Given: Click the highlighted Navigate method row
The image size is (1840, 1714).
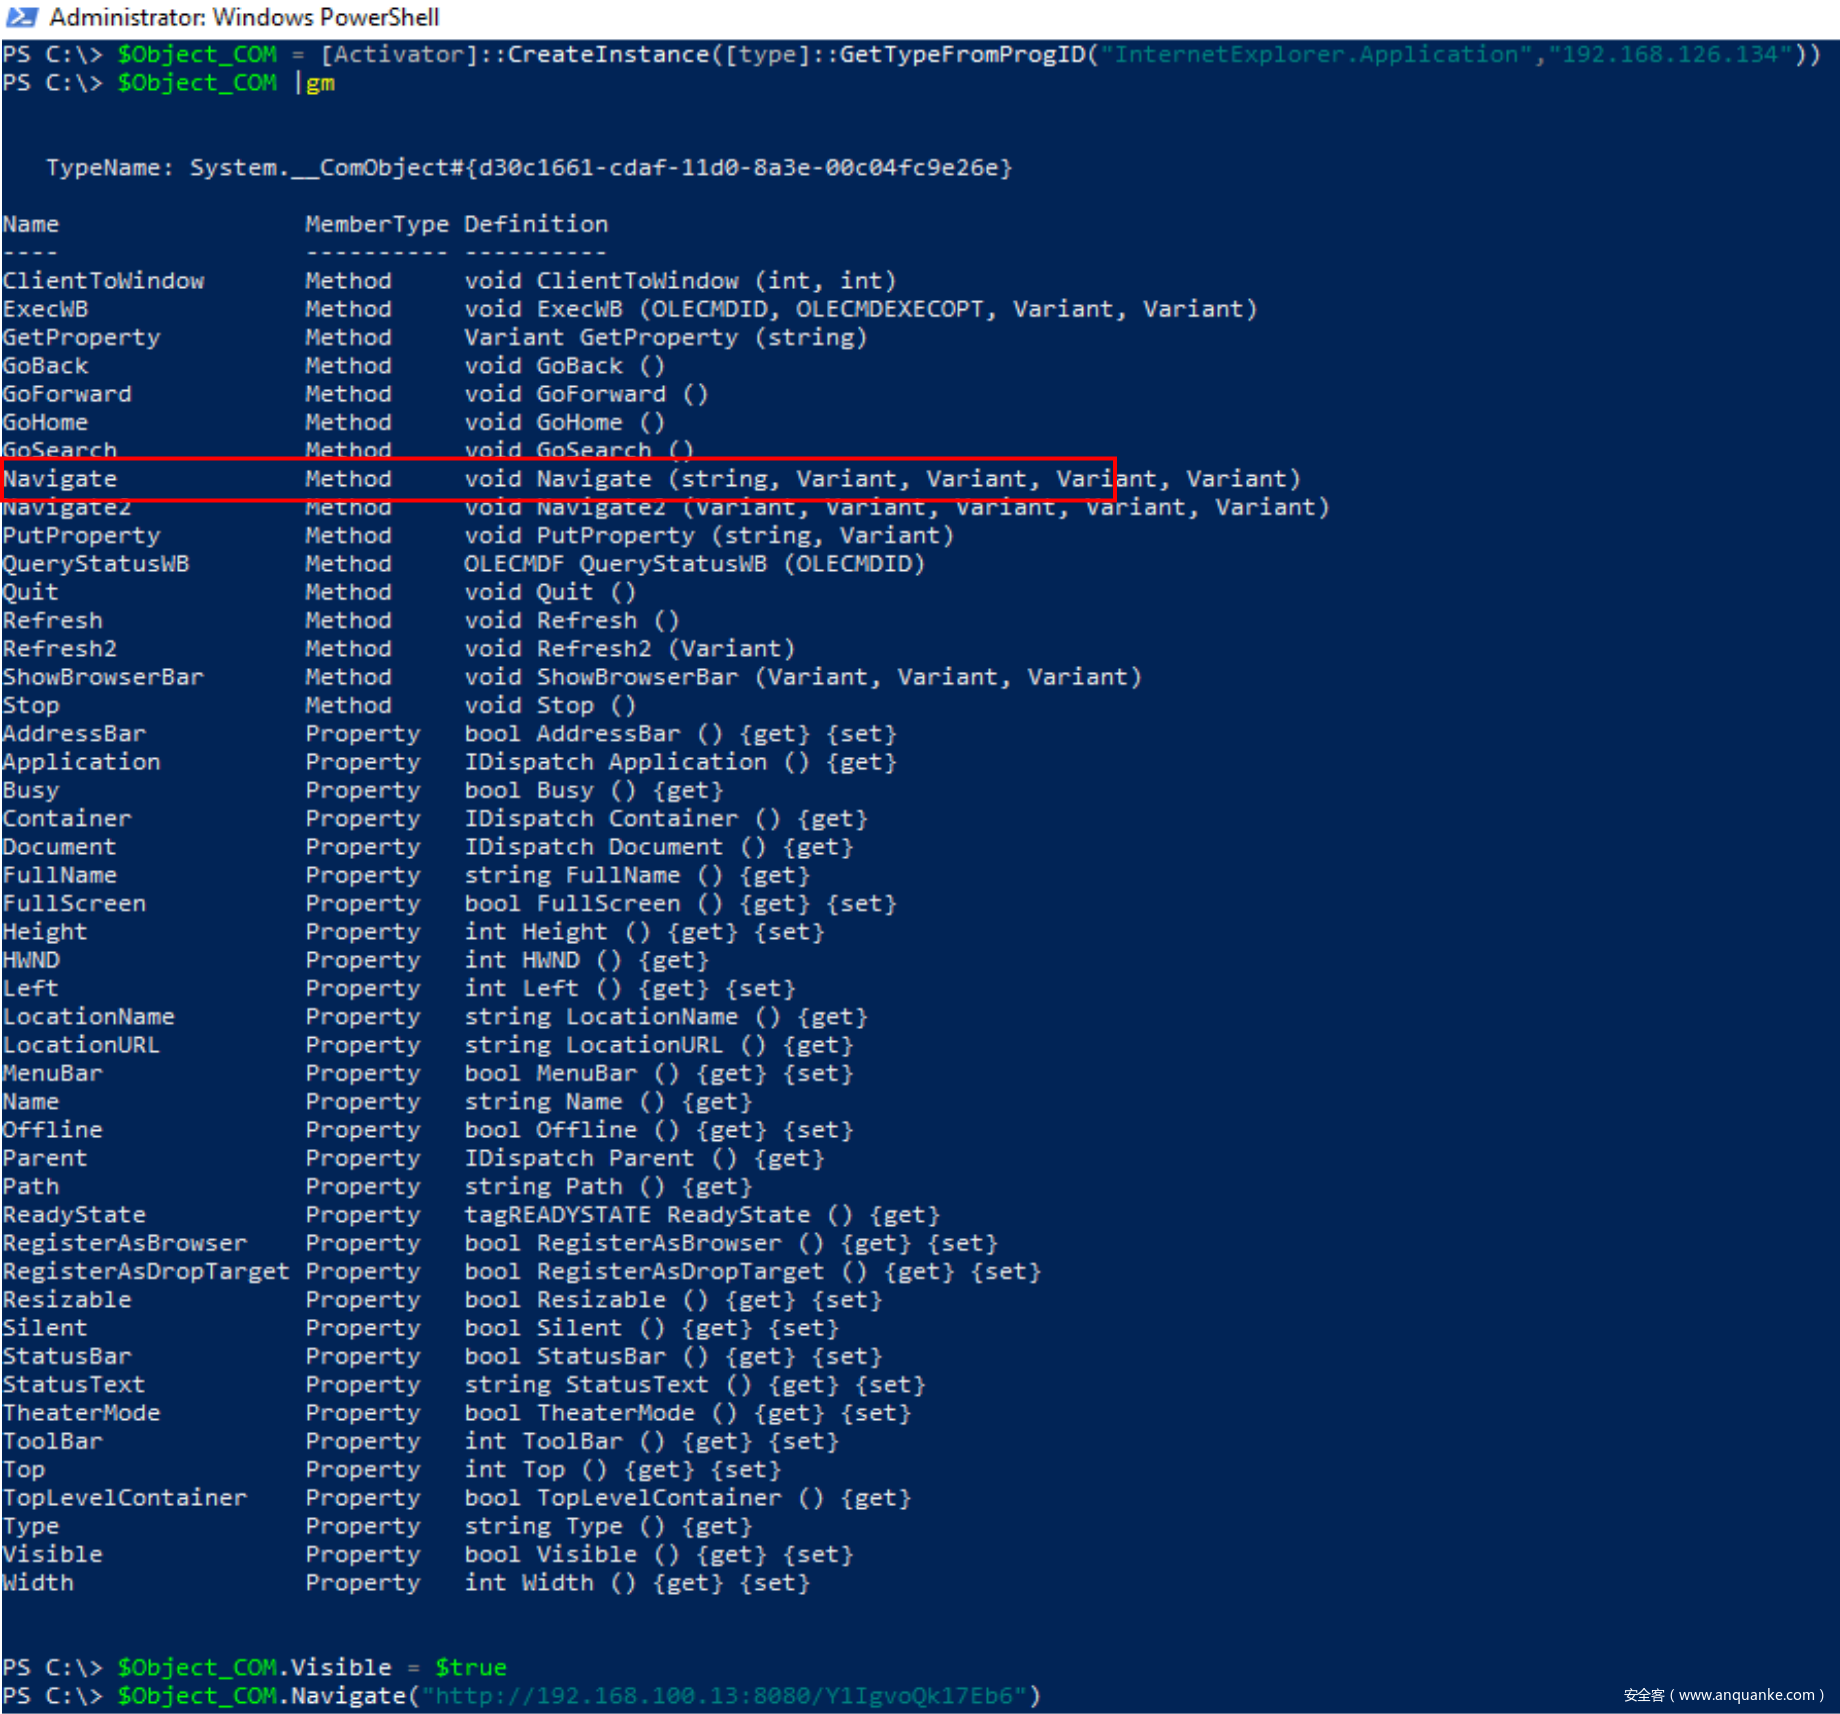Looking at the screenshot, I should (558, 479).
